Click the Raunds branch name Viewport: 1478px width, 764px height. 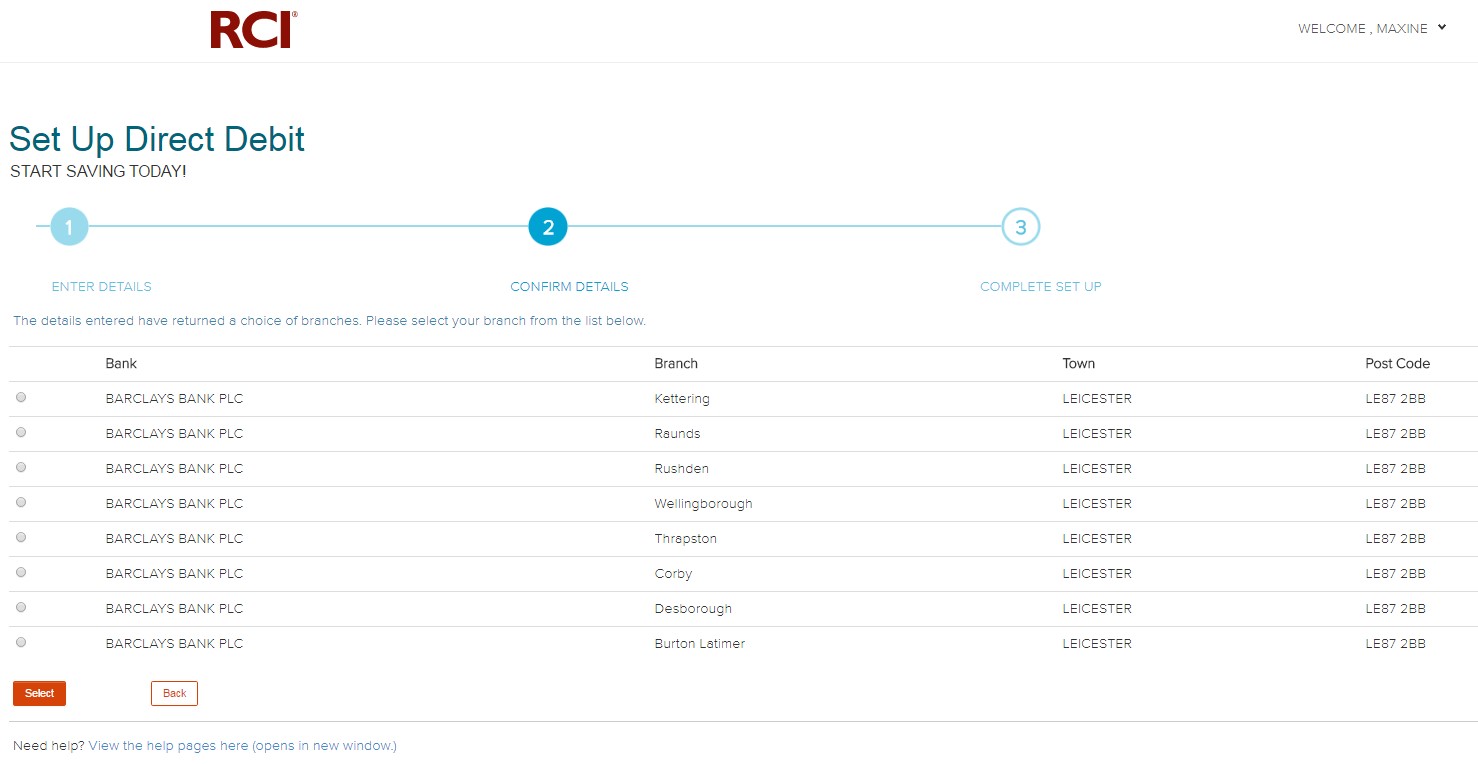coord(677,434)
